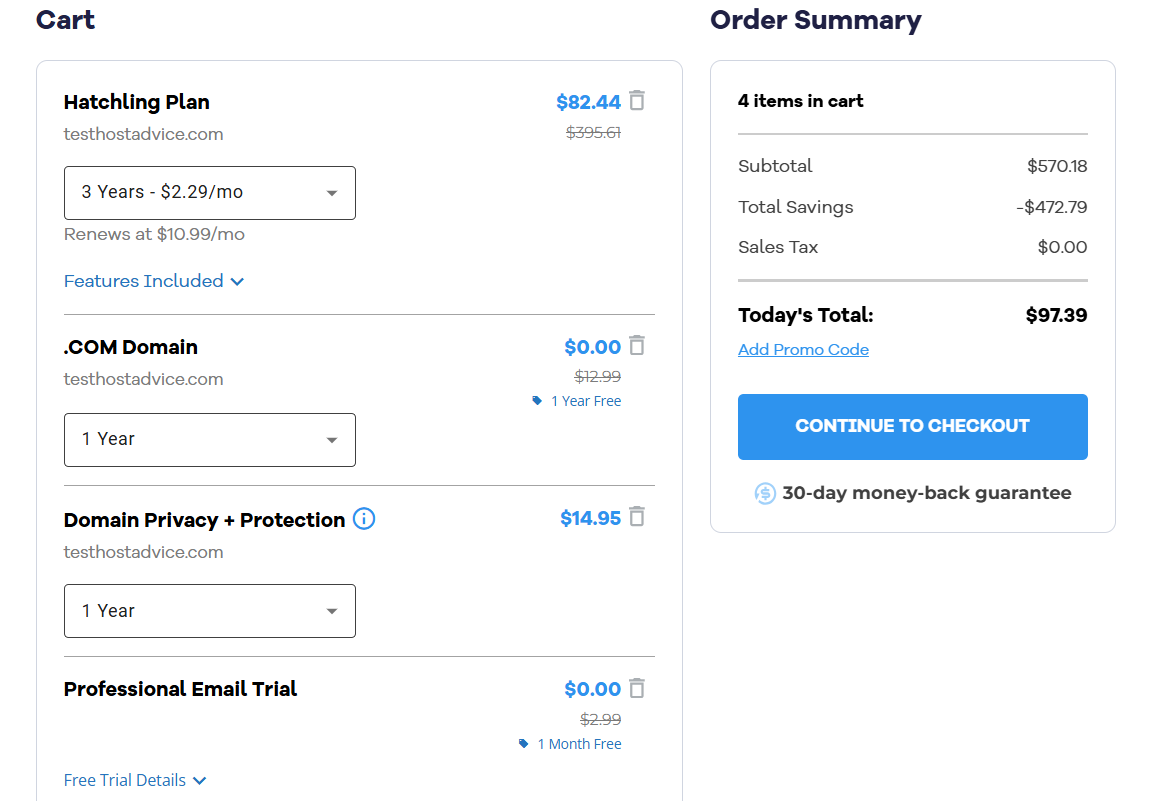Screen dimensions: 1149x801
Task: Open the 3 Years - $2.29/mo term dropdown
Action: coord(210,193)
